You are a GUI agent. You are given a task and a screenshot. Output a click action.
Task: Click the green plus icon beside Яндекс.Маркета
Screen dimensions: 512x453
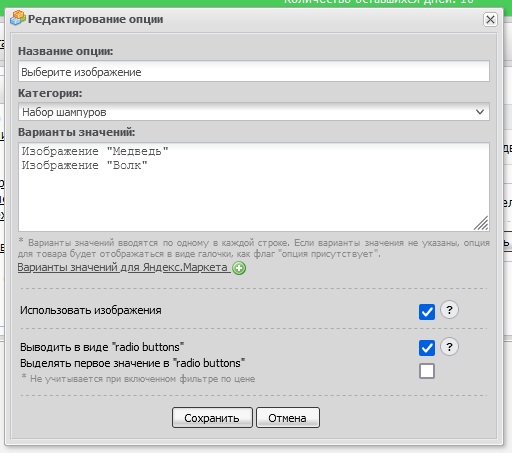click(x=239, y=268)
